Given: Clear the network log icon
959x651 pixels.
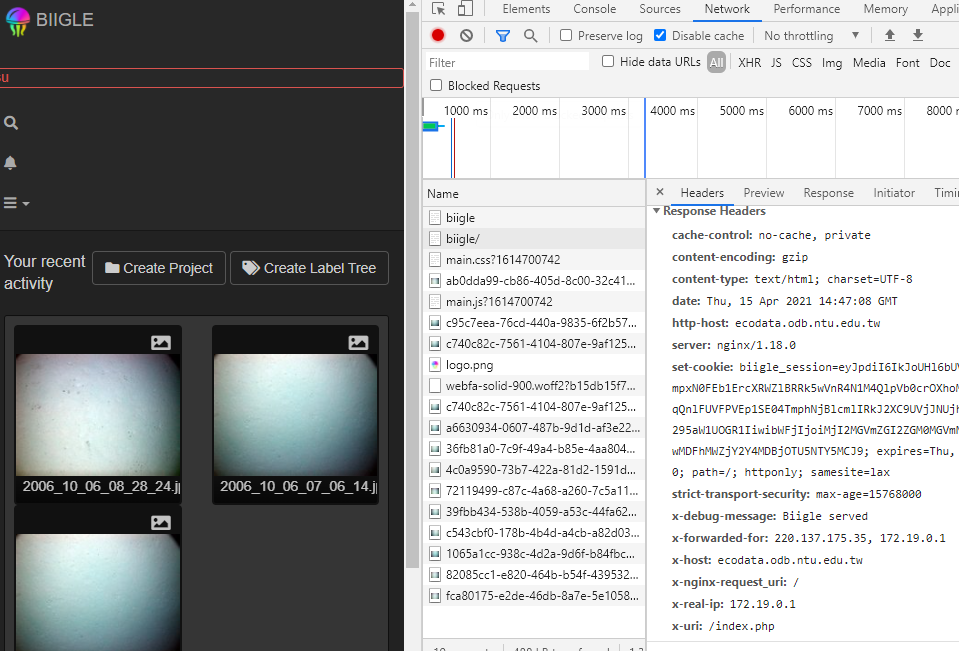Looking at the screenshot, I should pyautogui.click(x=467, y=35).
